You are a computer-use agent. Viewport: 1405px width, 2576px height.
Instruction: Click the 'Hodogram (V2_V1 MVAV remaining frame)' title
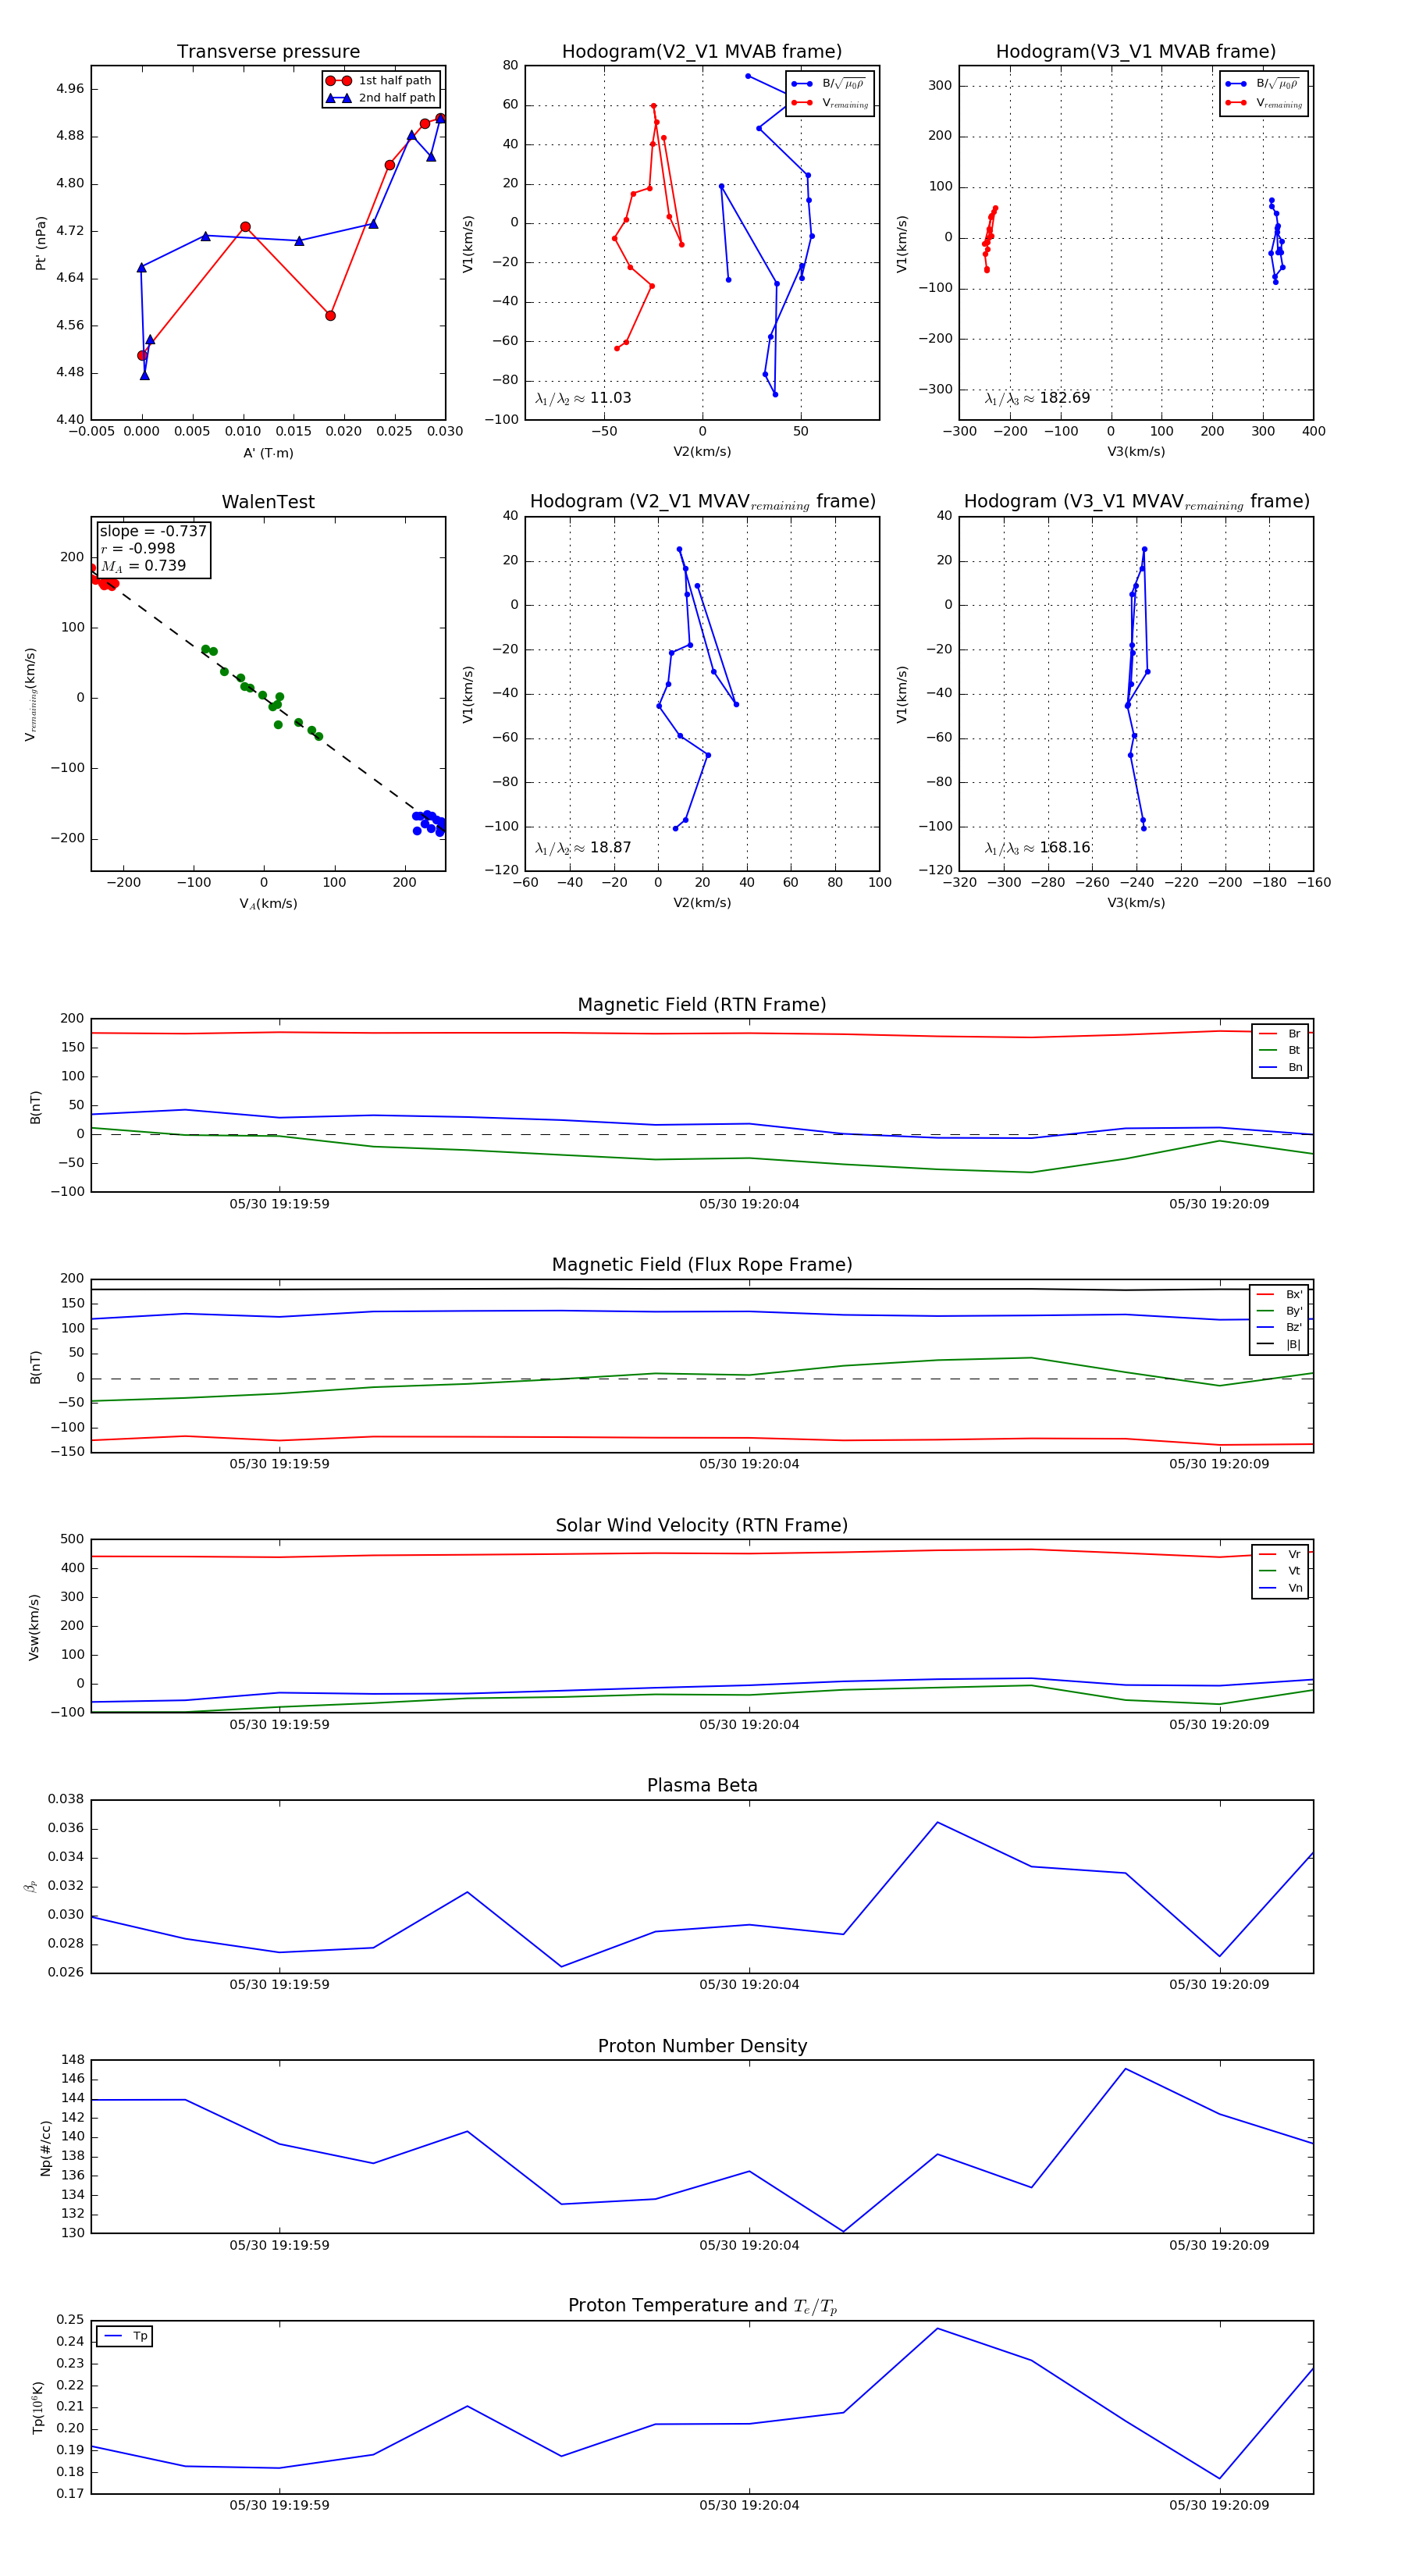coord(702,502)
